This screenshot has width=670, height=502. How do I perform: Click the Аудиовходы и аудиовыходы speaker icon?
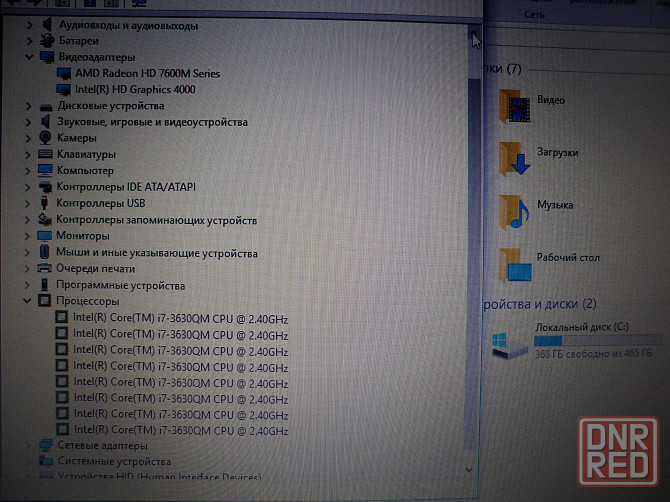(x=47, y=25)
